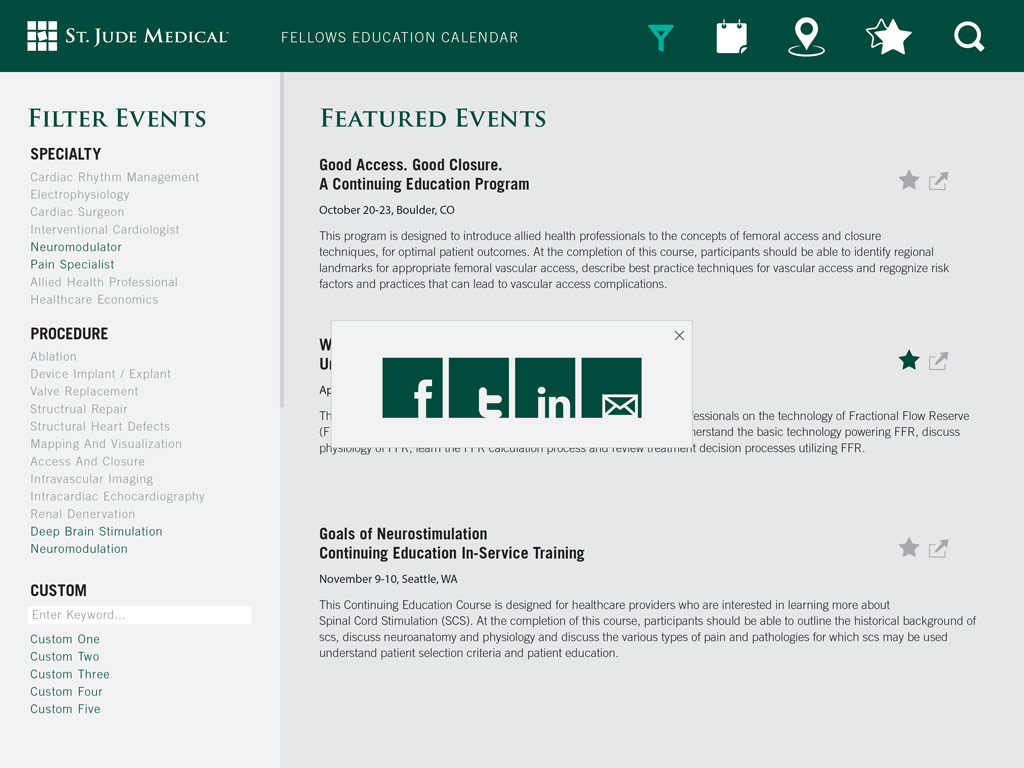Share via Facebook icon in popup

412,387
